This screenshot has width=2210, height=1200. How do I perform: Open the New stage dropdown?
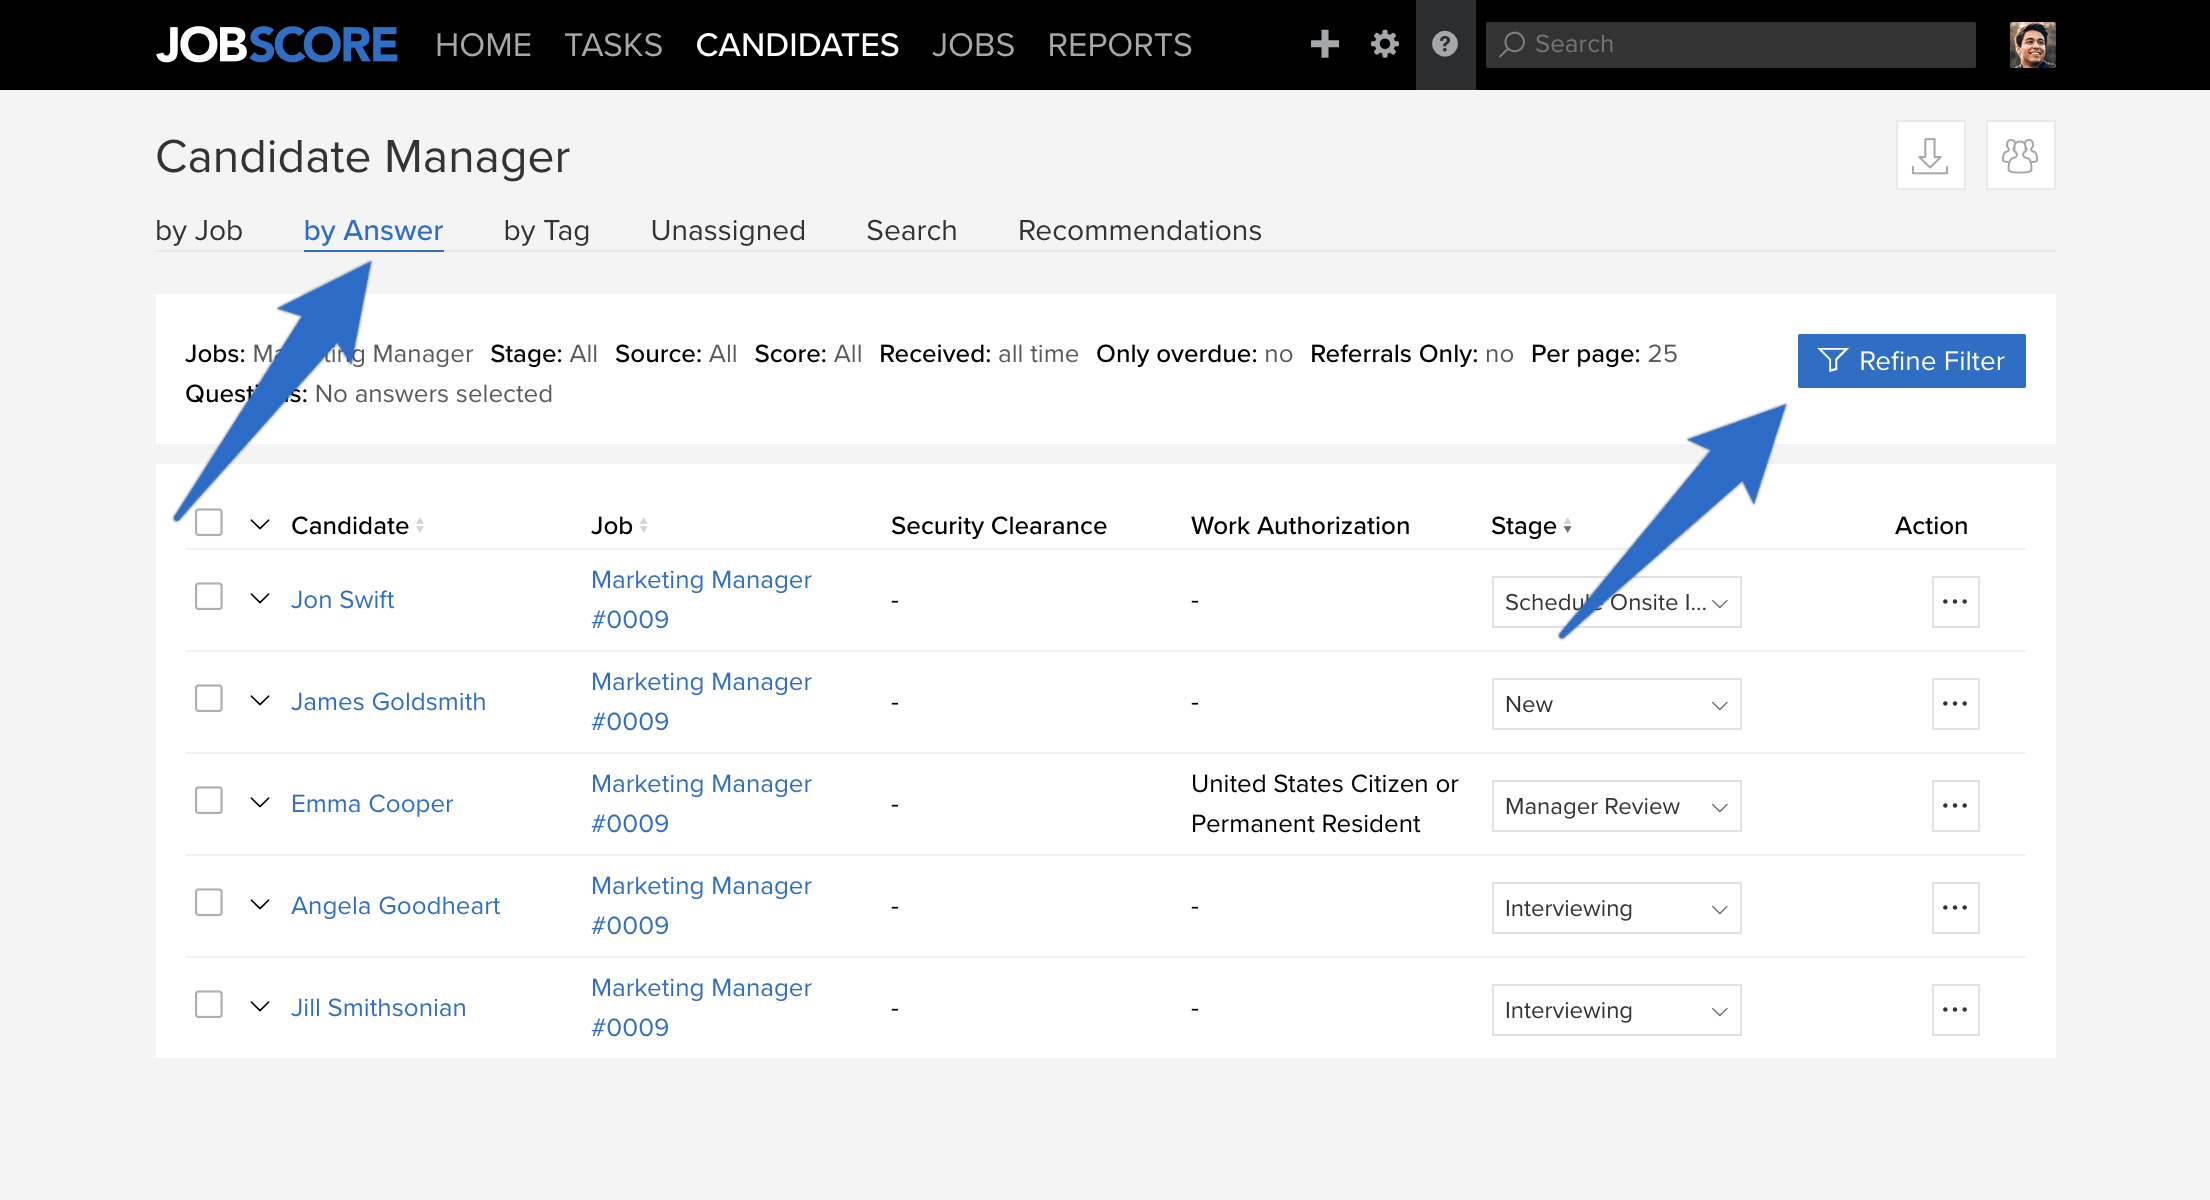tap(1616, 704)
